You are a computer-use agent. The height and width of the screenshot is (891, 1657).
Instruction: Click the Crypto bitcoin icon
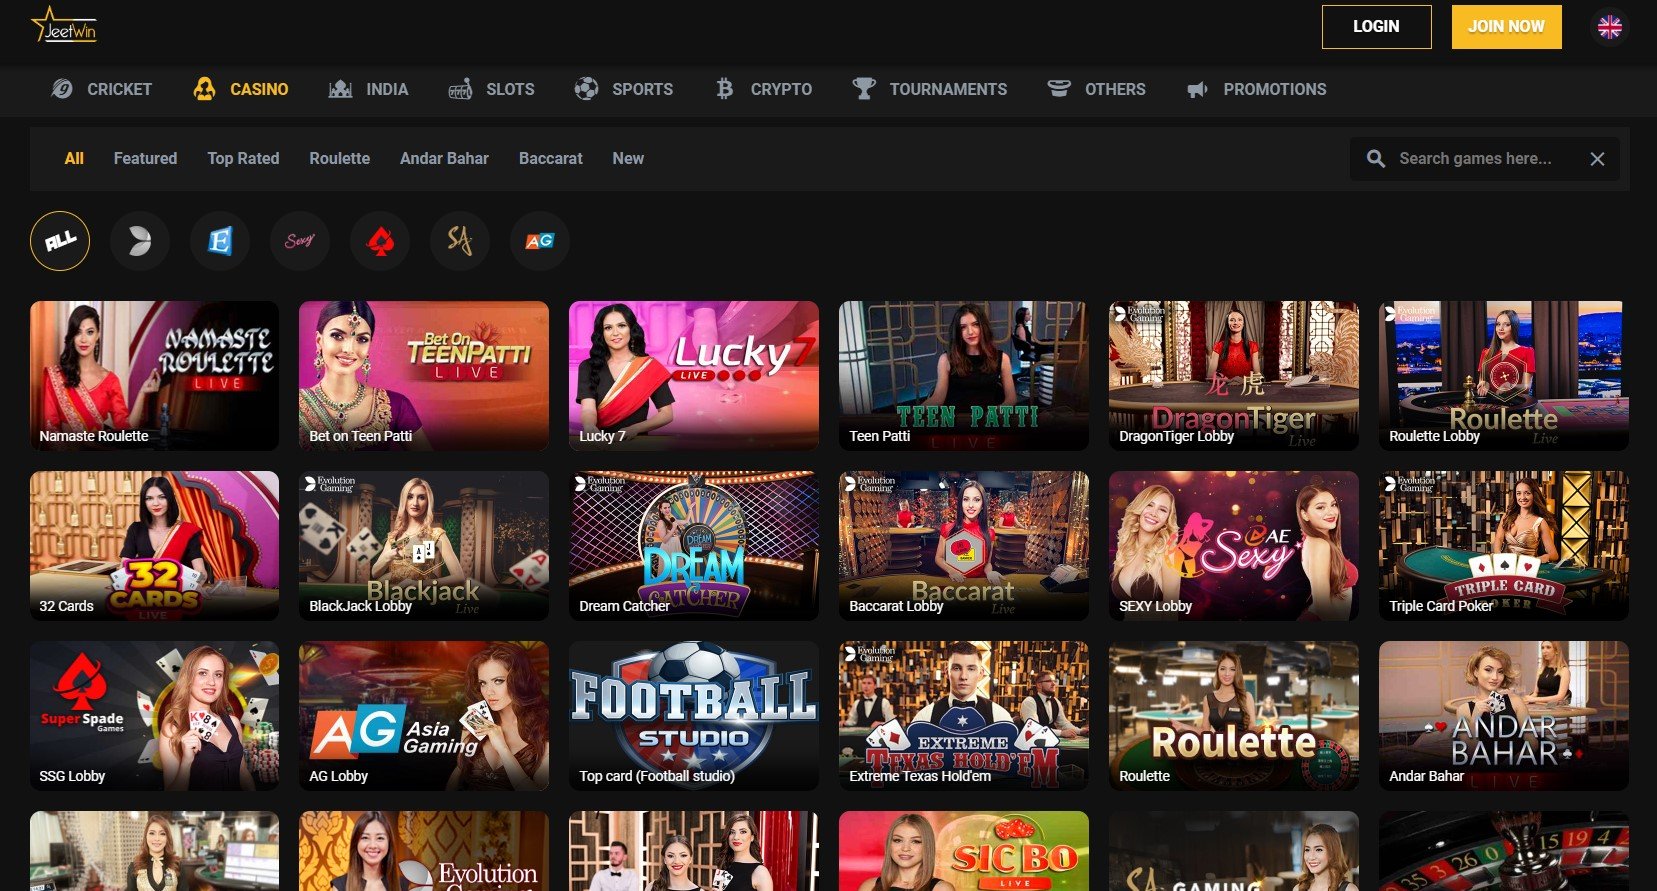[725, 89]
